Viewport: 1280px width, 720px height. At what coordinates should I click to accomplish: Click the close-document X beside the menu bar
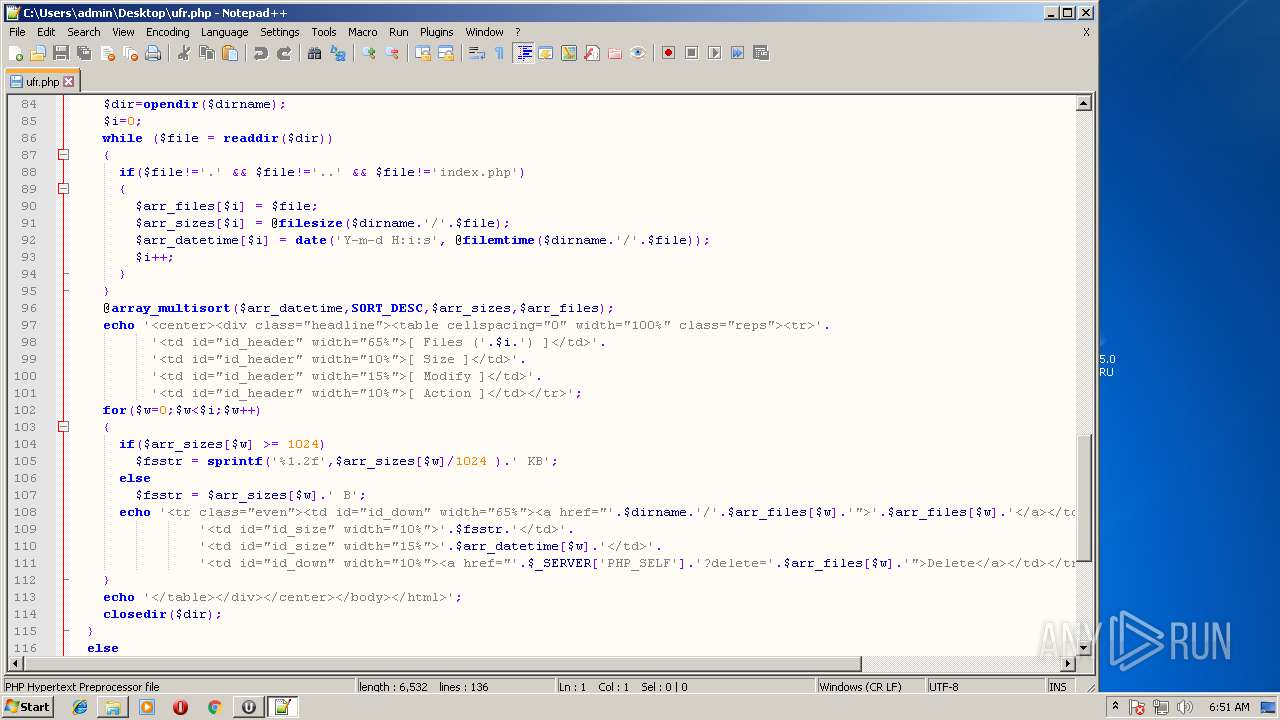click(1086, 32)
